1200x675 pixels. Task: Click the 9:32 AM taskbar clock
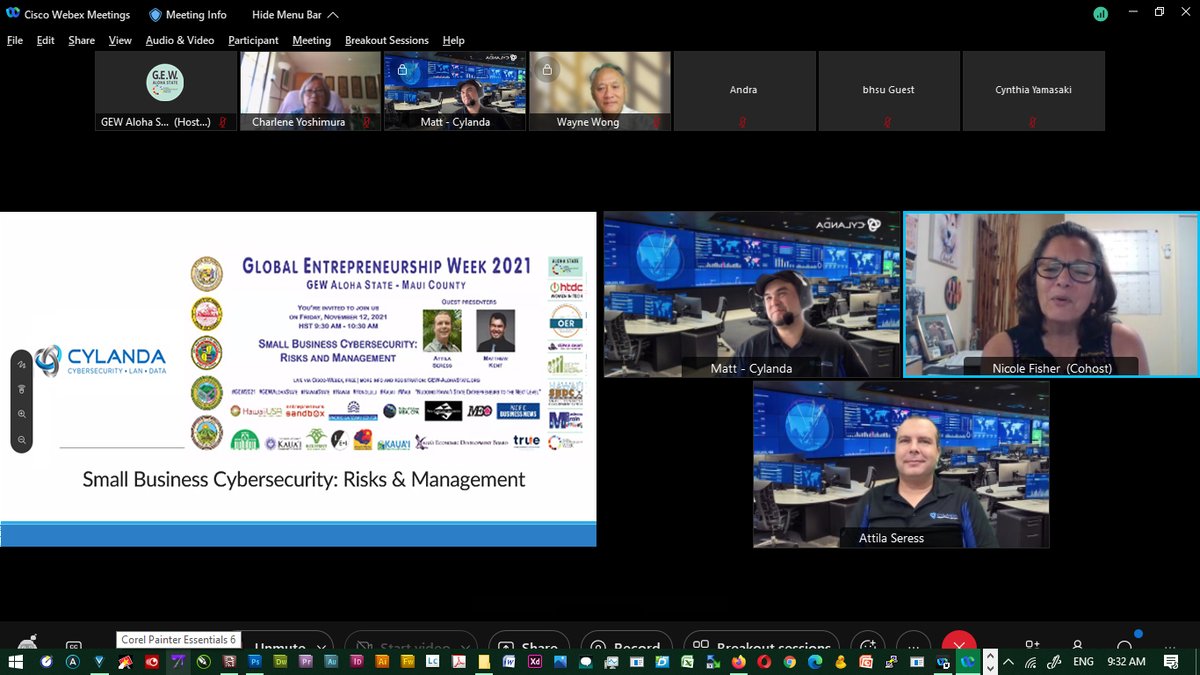[1126, 662]
